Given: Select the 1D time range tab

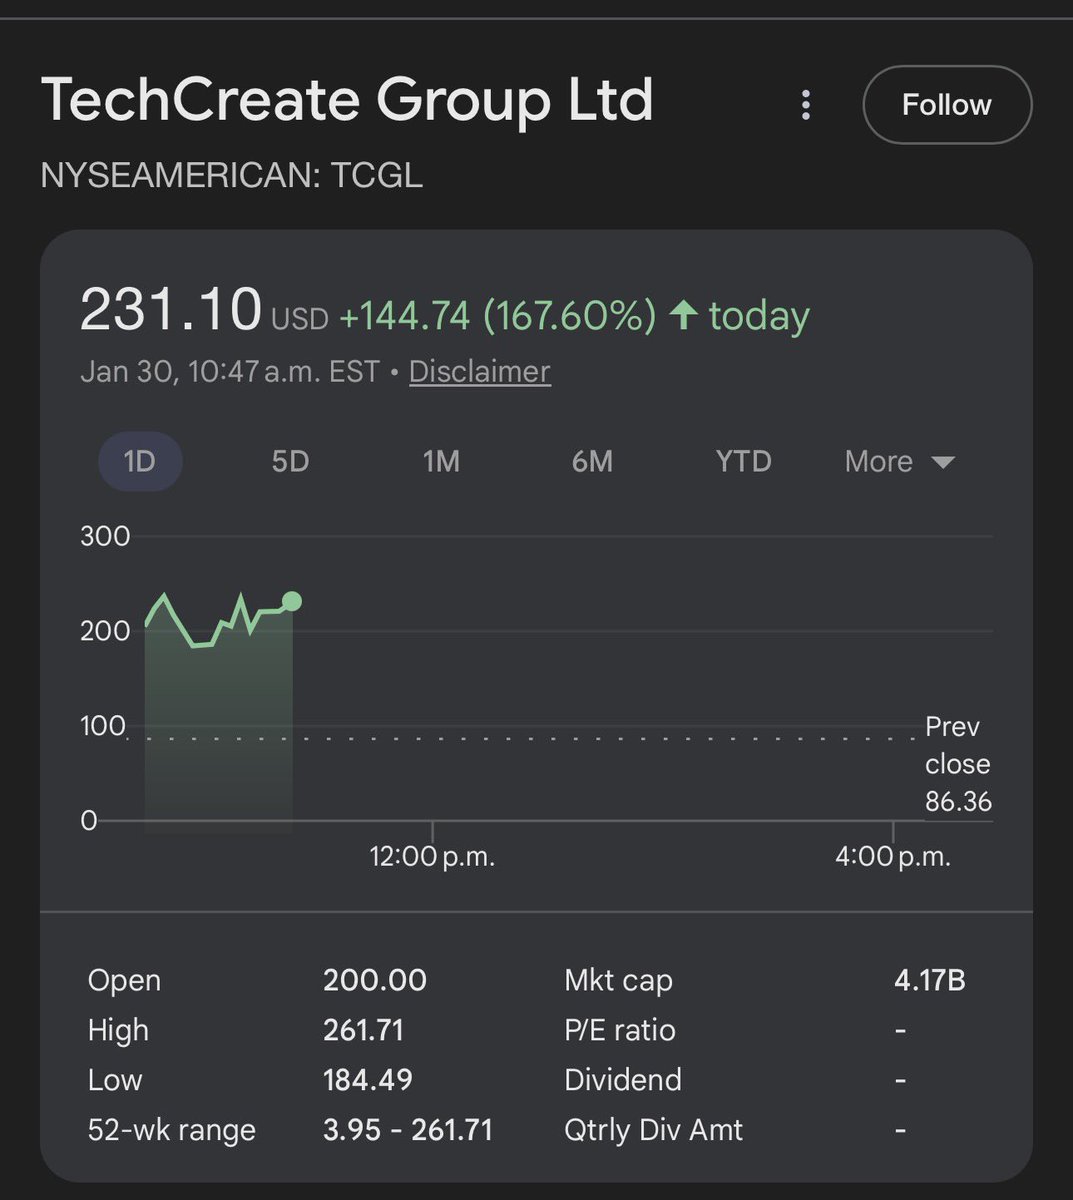Looking at the screenshot, I should [140, 461].
